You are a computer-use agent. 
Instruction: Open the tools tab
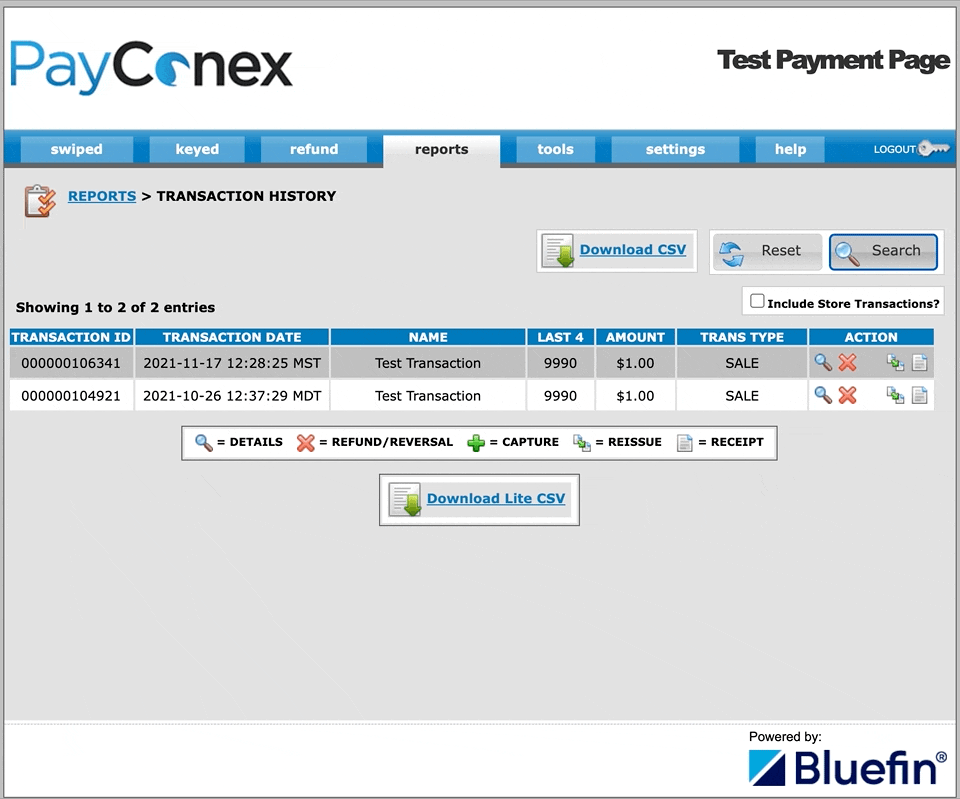point(555,149)
